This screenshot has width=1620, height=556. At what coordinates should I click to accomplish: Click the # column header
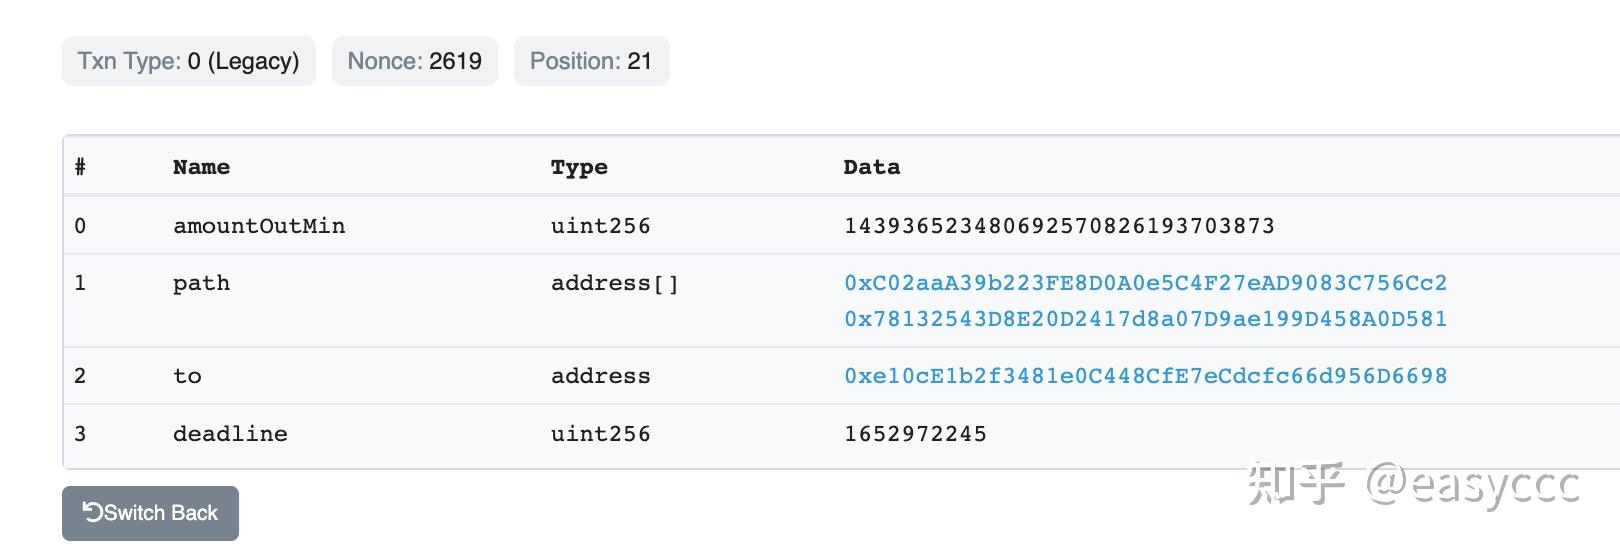[80, 167]
